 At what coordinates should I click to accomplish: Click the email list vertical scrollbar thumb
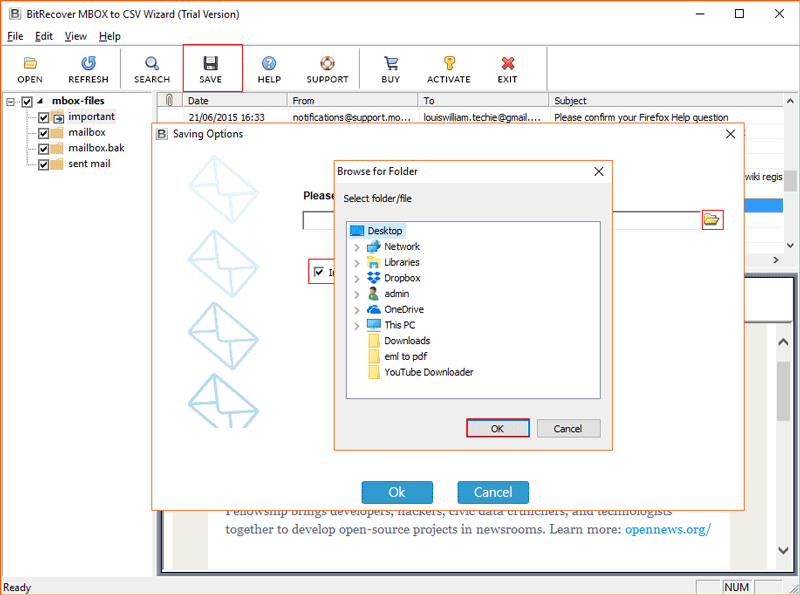790,180
